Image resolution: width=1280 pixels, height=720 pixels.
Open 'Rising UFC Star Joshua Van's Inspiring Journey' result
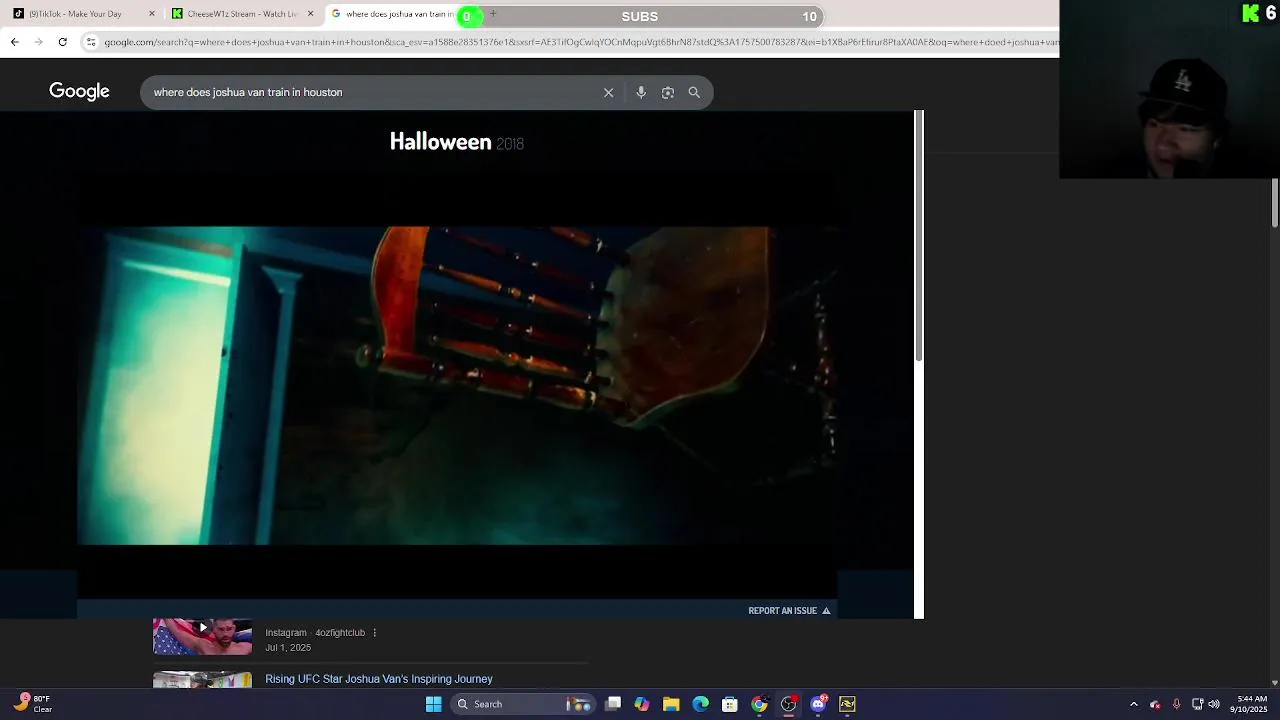379,679
